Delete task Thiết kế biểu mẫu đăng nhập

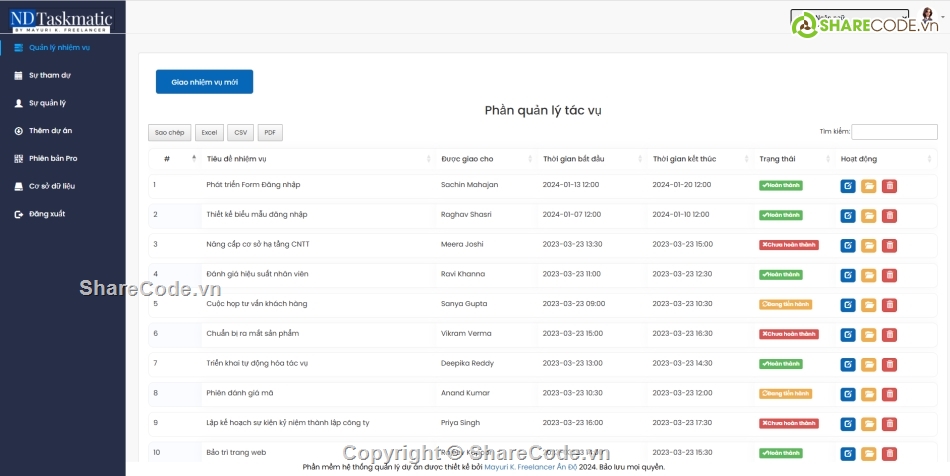pyautogui.click(x=889, y=216)
